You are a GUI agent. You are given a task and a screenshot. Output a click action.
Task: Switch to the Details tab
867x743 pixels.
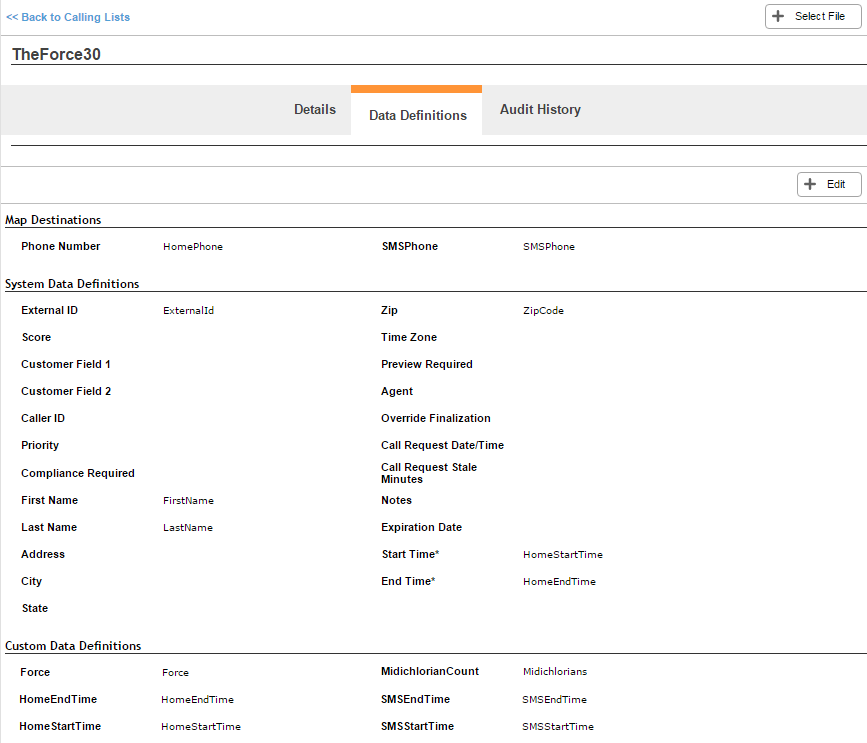(x=315, y=109)
